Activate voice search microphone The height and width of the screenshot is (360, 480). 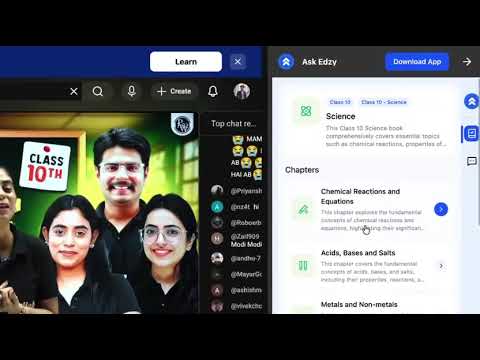132,91
